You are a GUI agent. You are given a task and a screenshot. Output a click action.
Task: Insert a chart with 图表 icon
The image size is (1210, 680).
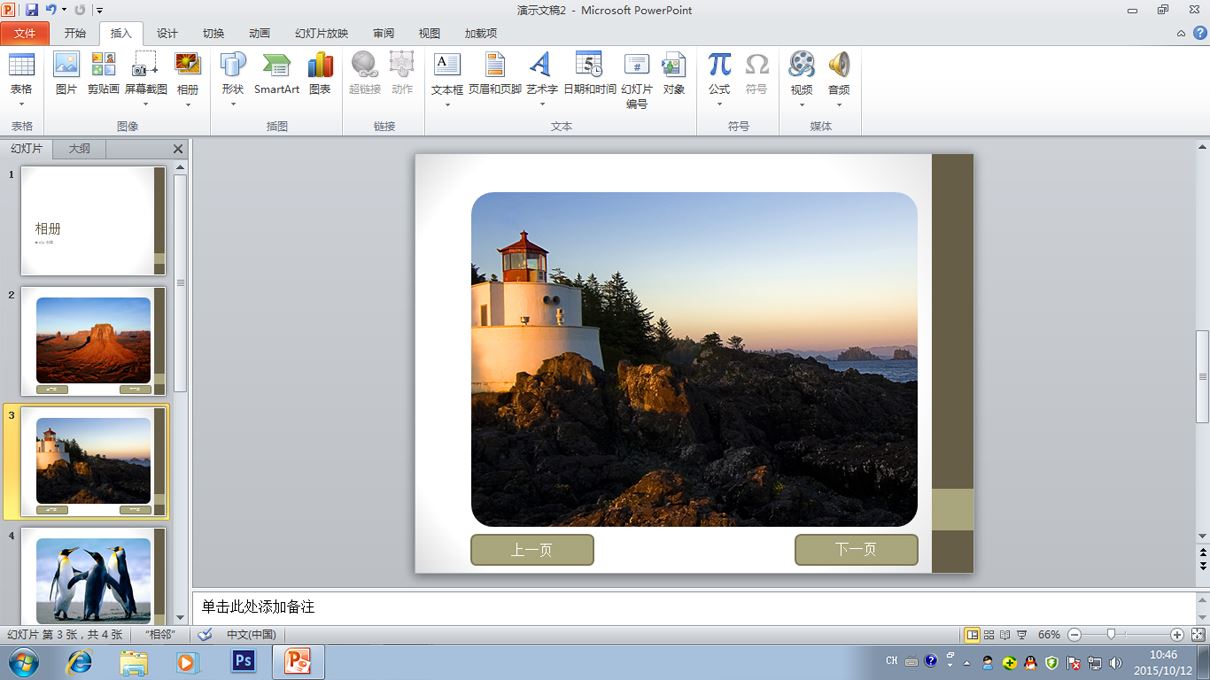320,74
